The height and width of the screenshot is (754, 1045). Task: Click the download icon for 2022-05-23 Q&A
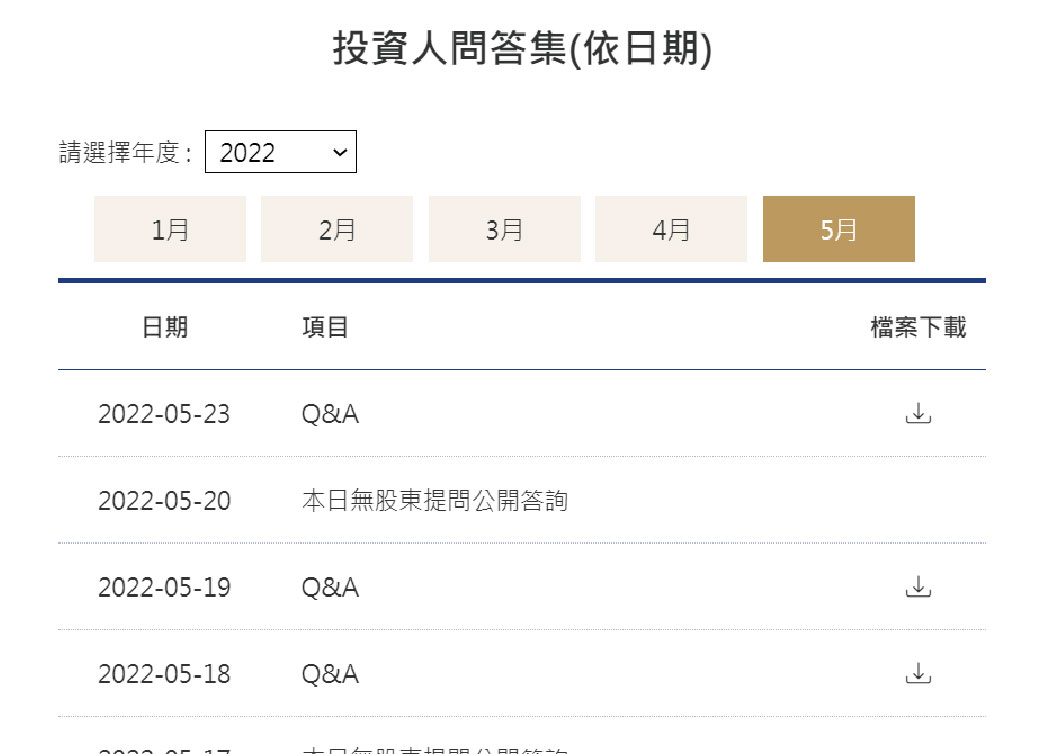[x=918, y=413]
